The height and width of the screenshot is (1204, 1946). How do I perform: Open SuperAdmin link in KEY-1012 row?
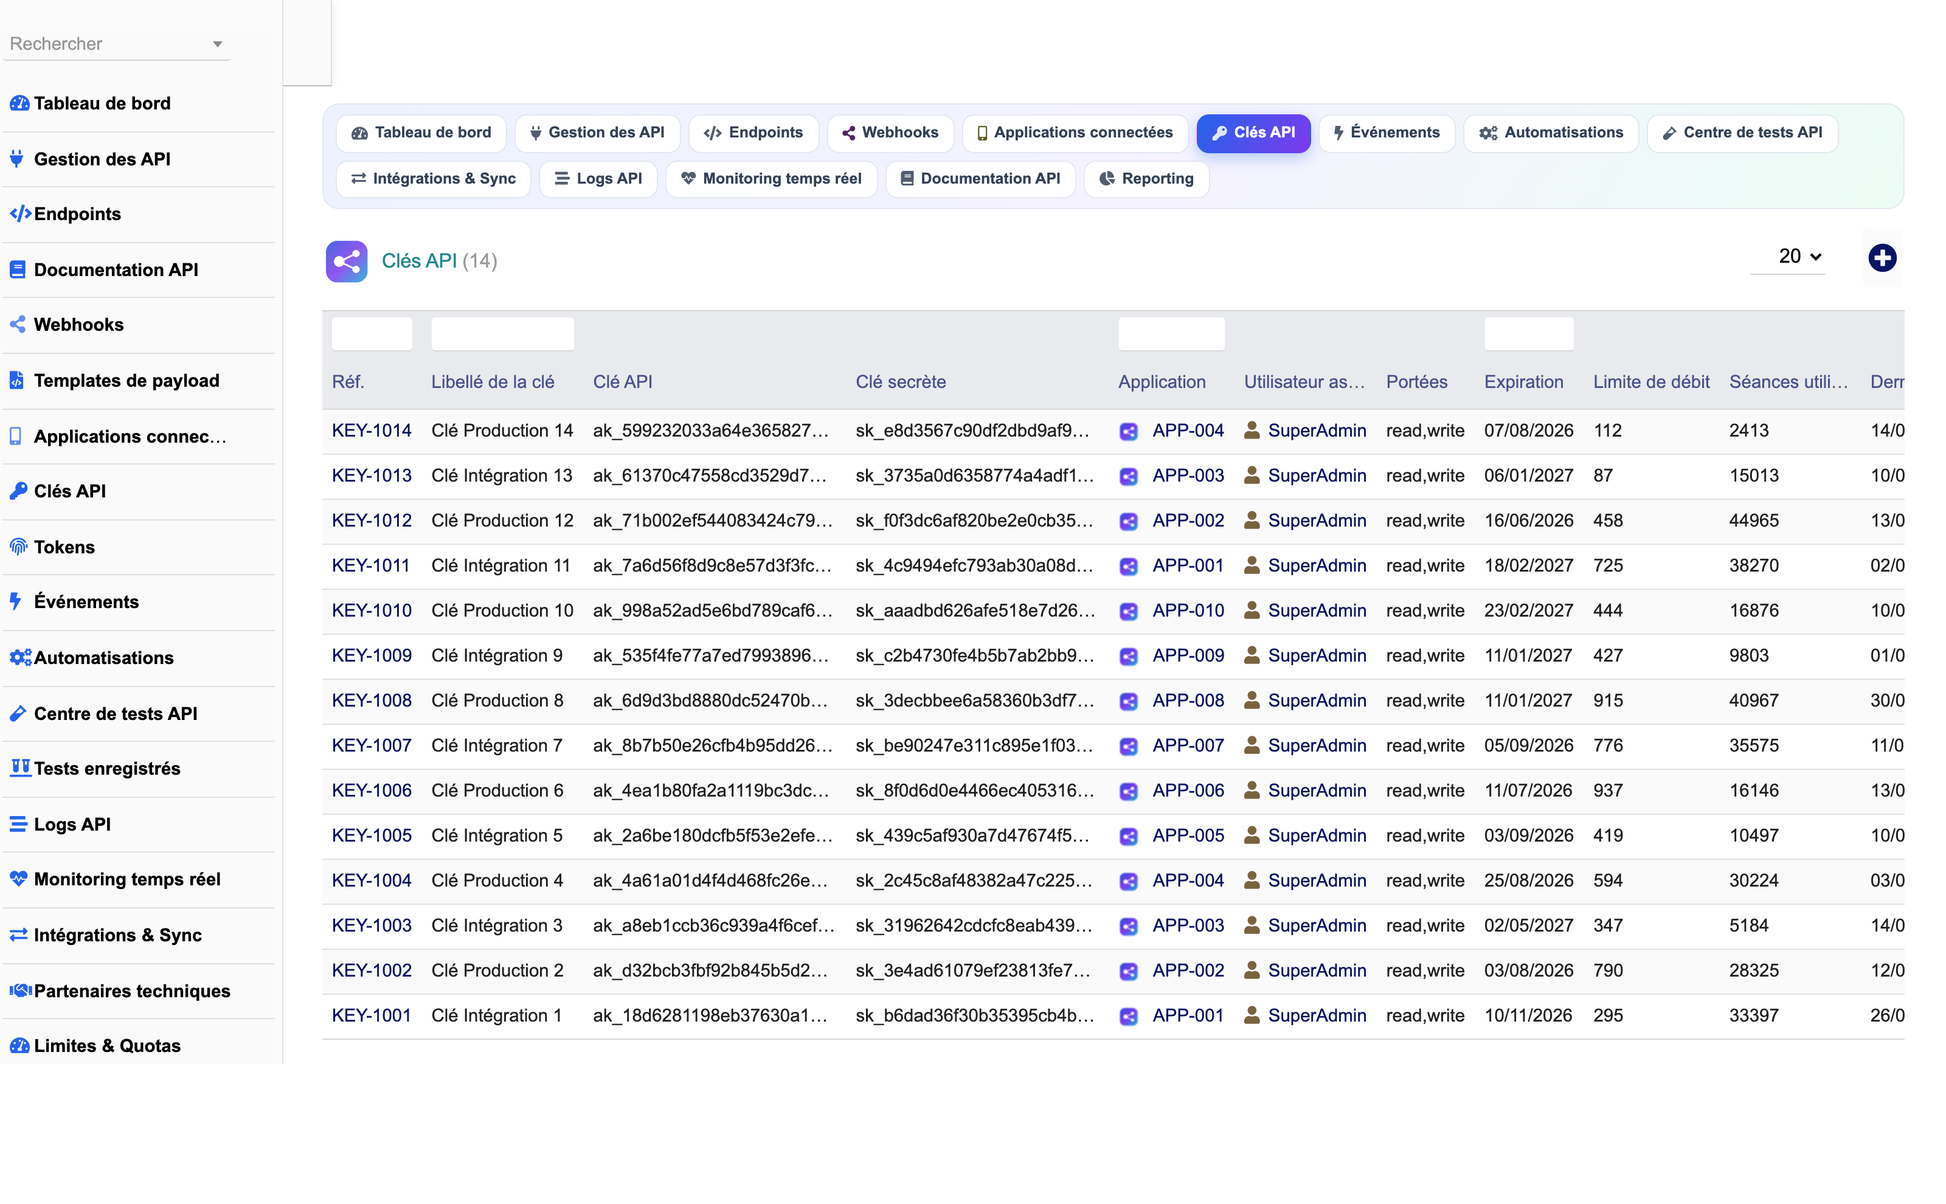click(x=1317, y=521)
